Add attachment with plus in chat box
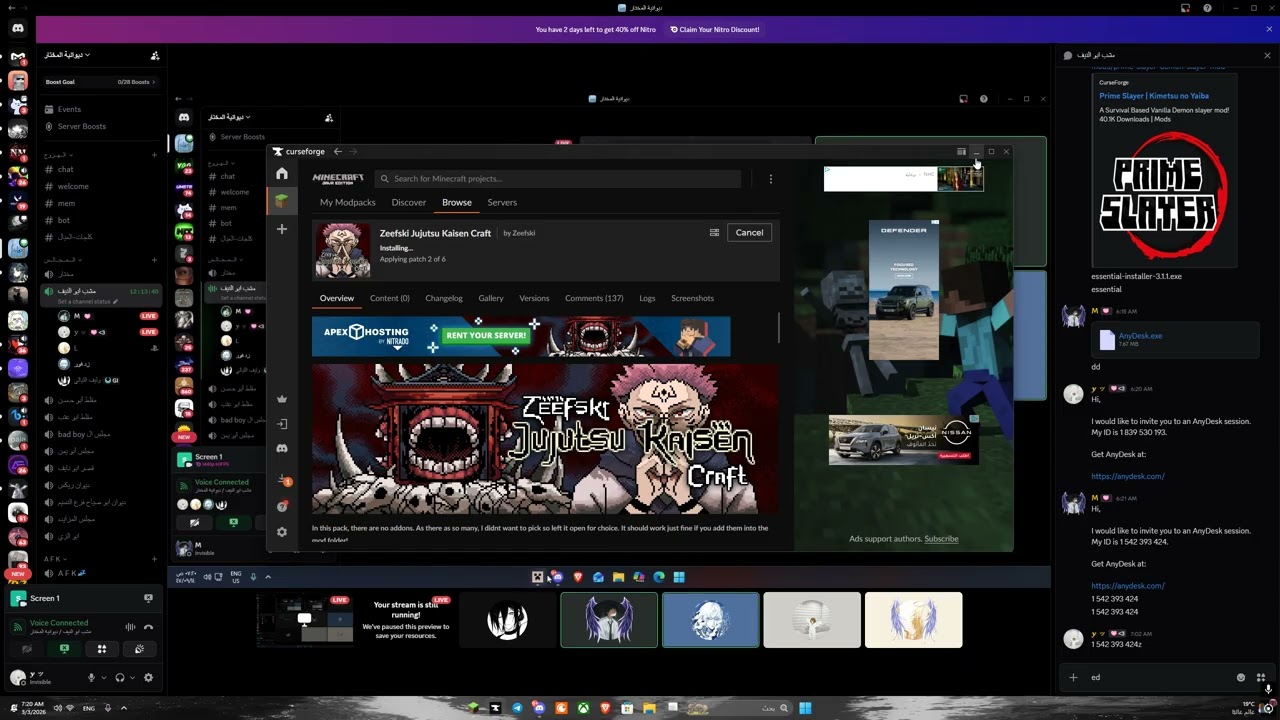 [1073, 677]
